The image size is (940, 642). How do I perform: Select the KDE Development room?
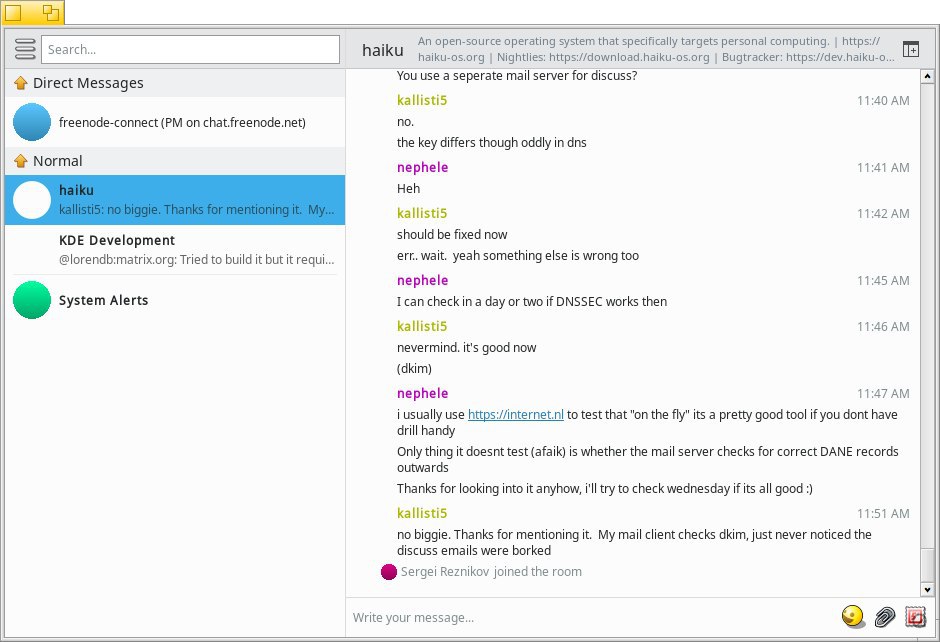[x=175, y=250]
